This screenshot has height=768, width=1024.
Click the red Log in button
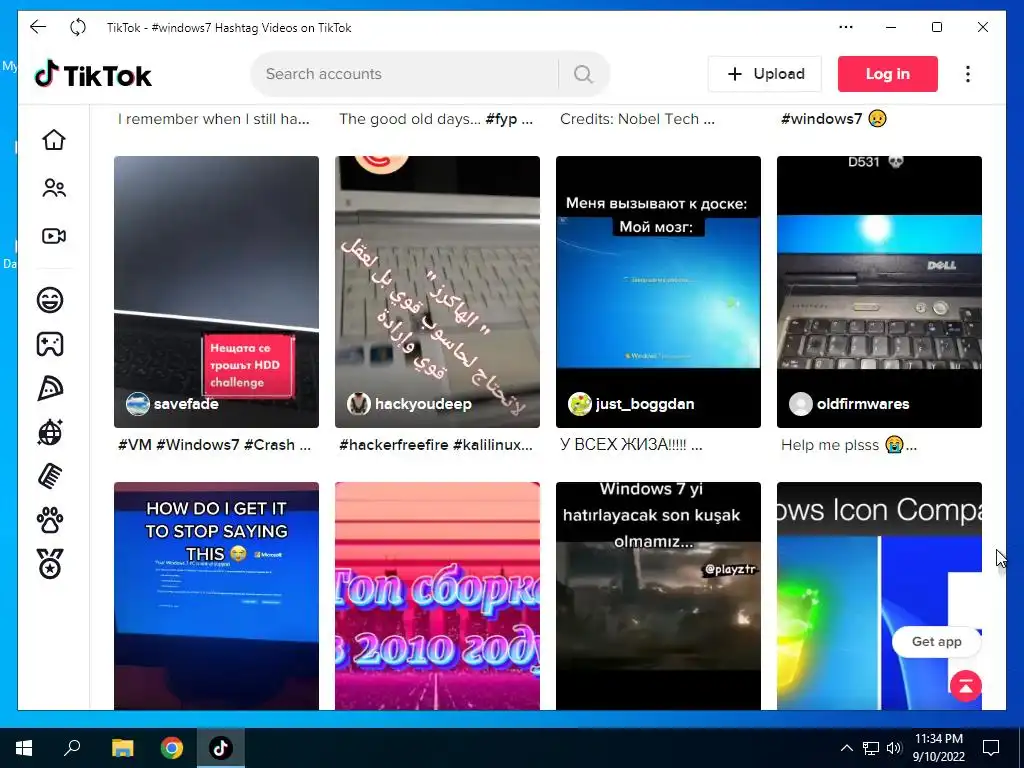pyautogui.click(x=888, y=74)
